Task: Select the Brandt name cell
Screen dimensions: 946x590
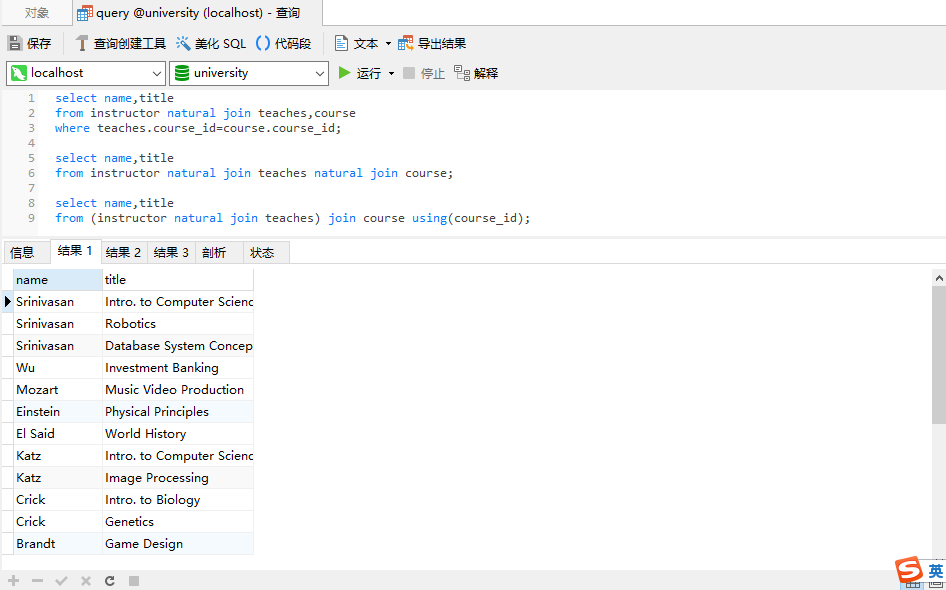Action: [x=58, y=544]
